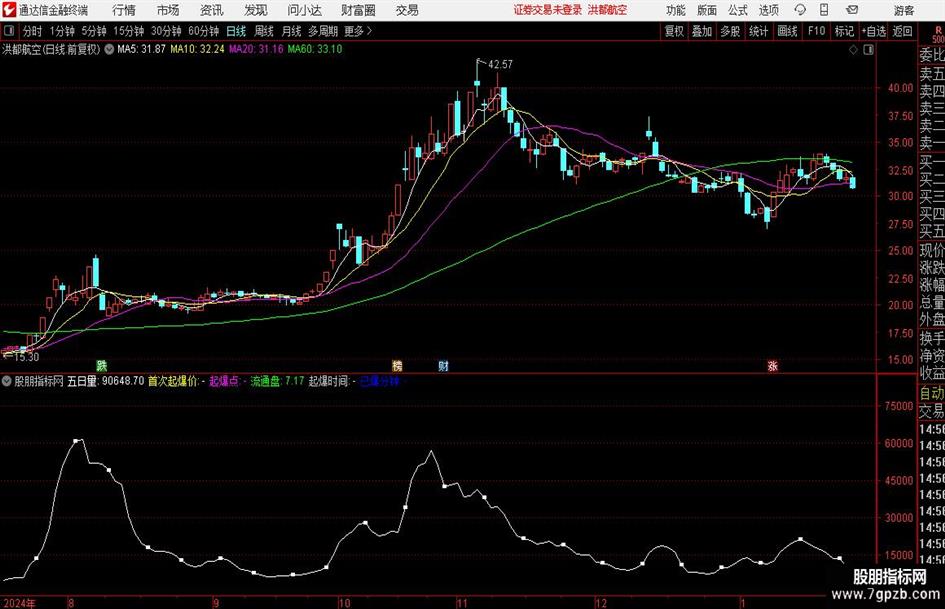Click the 2024年 date axis label
Screen dimensions: 945x609
[x=19, y=603]
